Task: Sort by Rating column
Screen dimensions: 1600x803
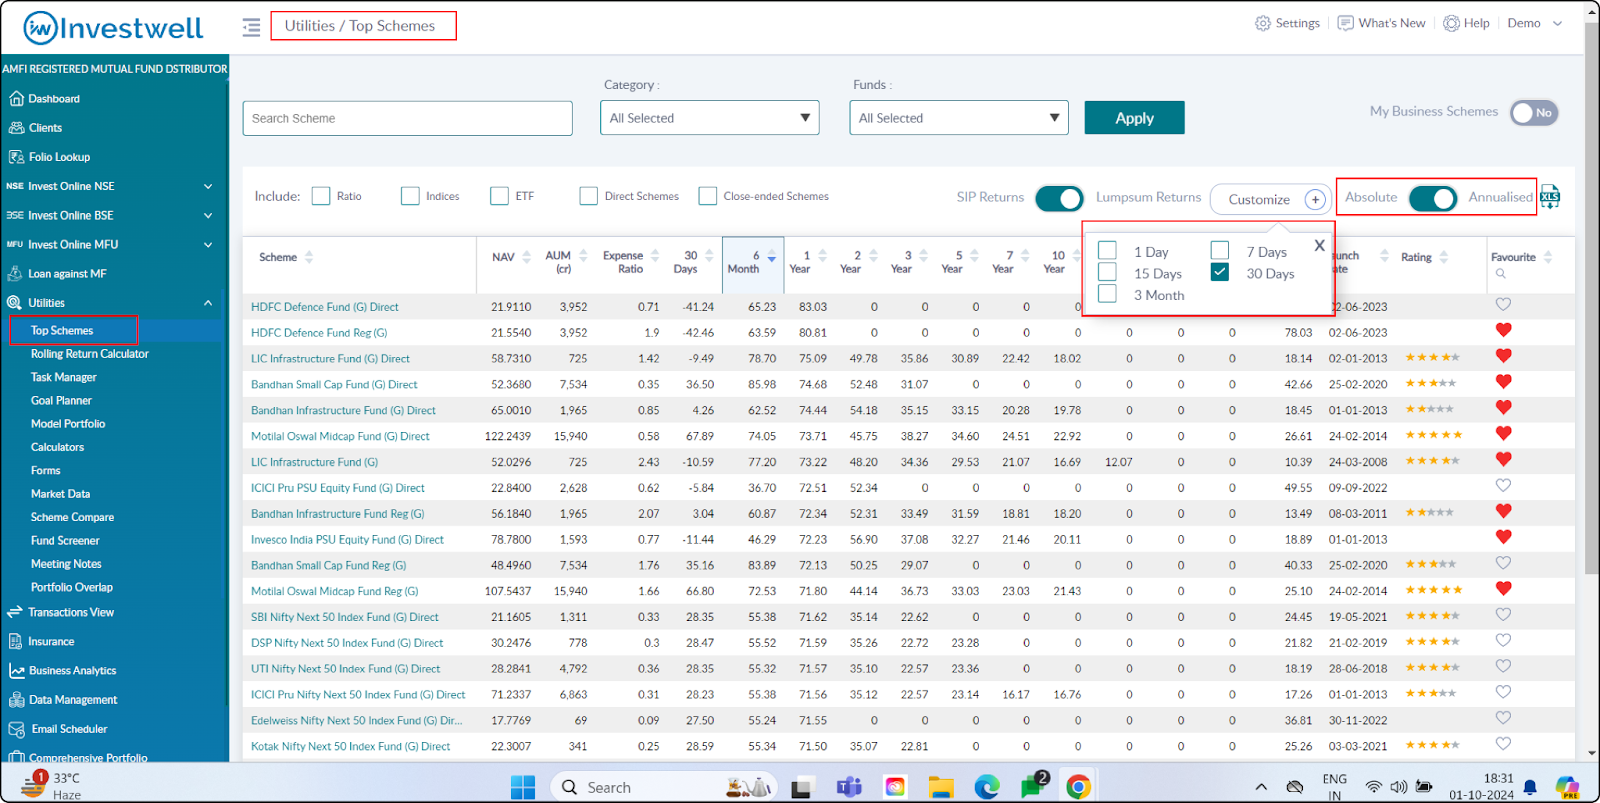Action: point(1444,257)
